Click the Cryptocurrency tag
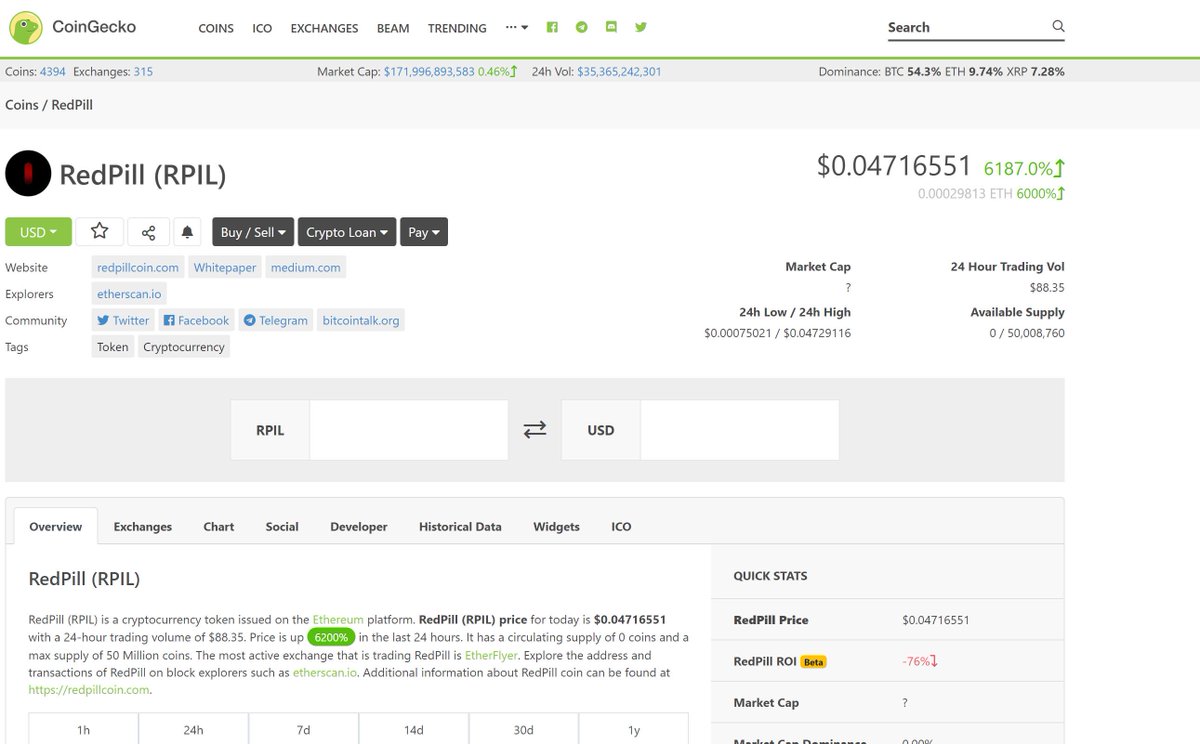 (184, 347)
